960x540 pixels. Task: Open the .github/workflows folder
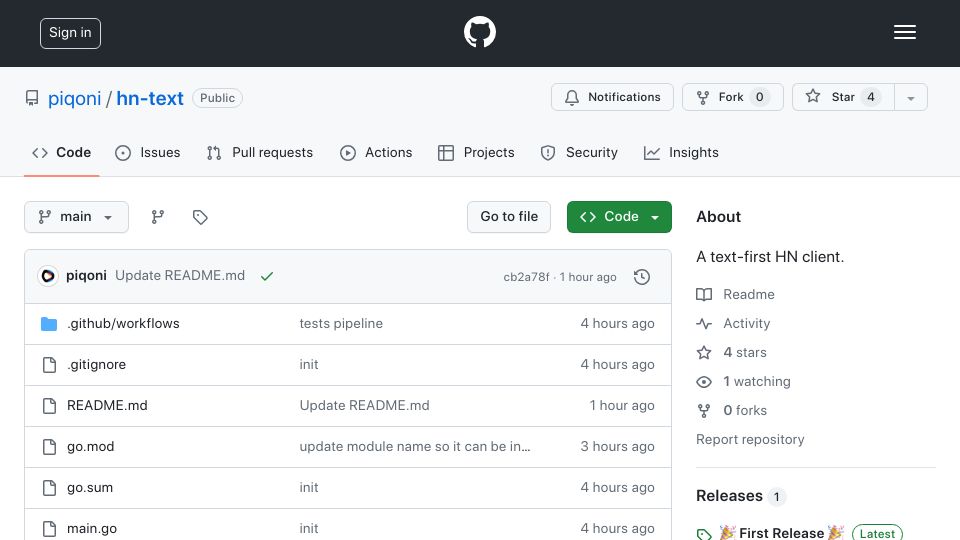click(123, 323)
